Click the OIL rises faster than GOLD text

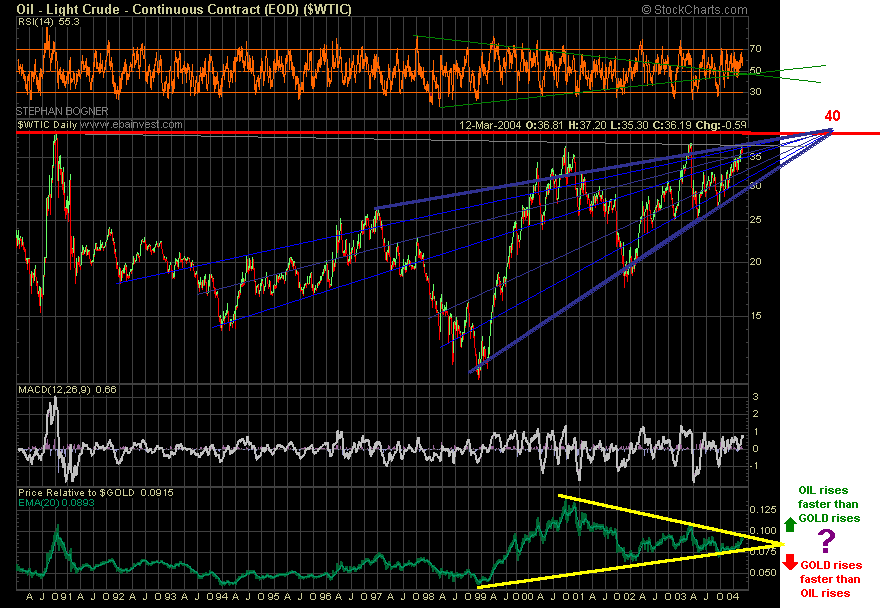(x=828, y=504)
